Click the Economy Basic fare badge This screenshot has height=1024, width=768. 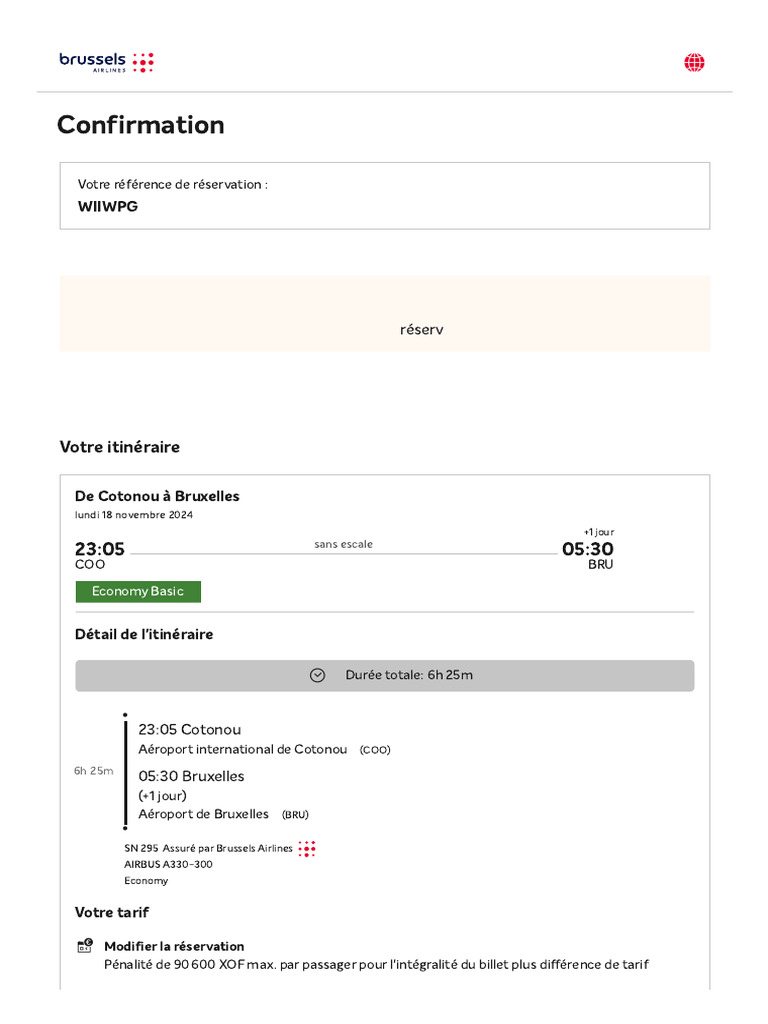138,591
